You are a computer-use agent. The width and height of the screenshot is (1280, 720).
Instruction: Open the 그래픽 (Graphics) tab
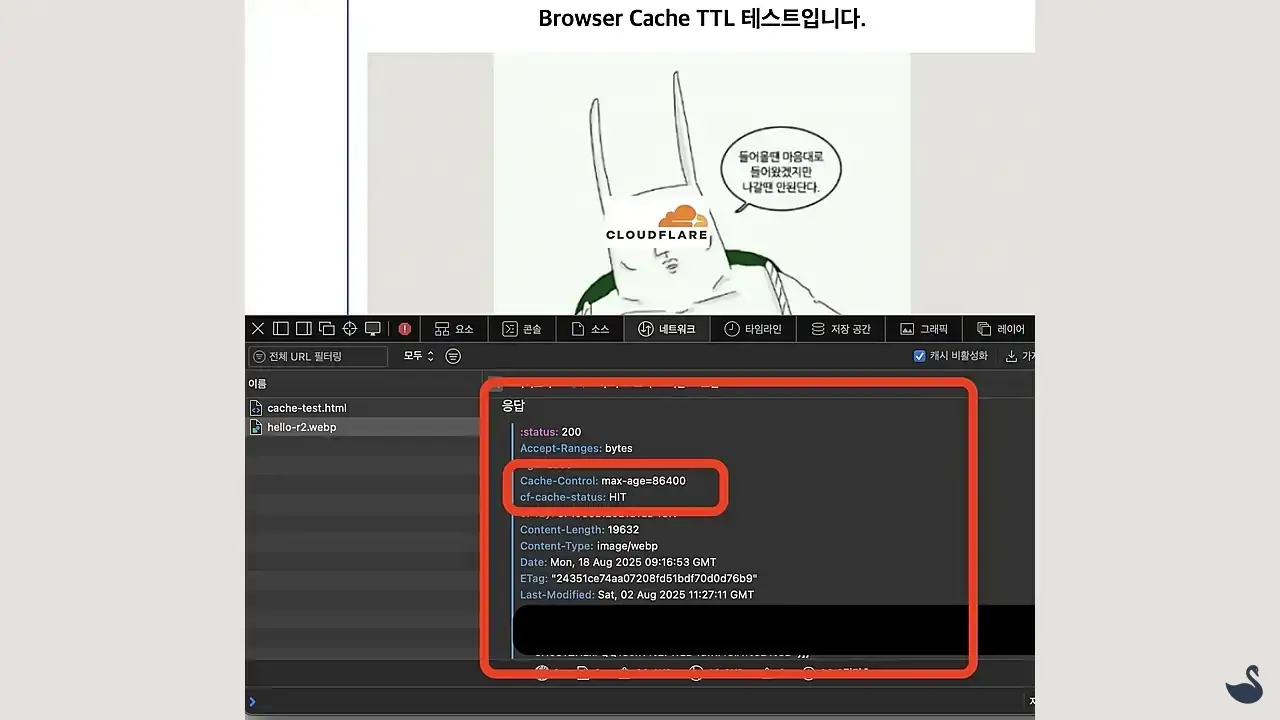click(x=923, y=329)
